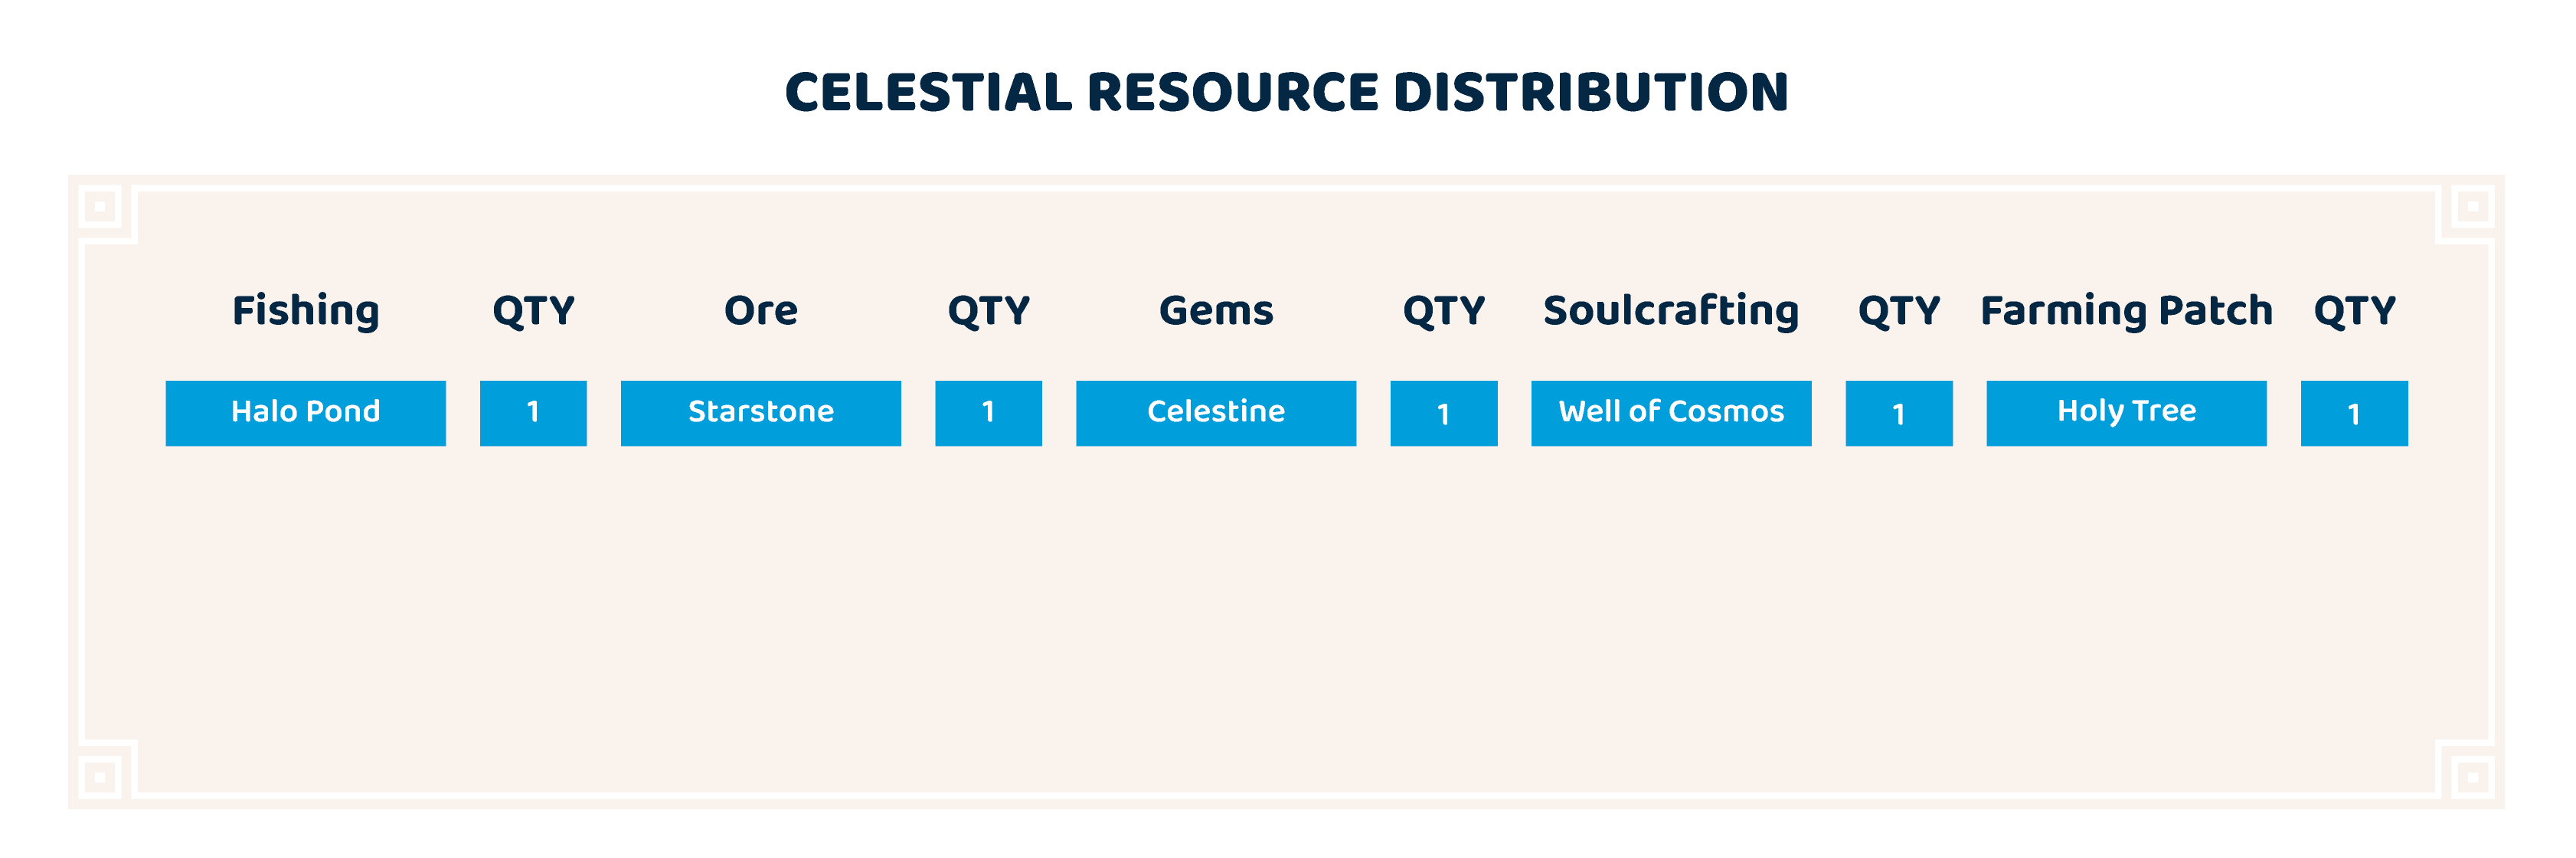Click the quantity box beside Halo Pond
The image size is (2576, 858).
coord(533,412)
